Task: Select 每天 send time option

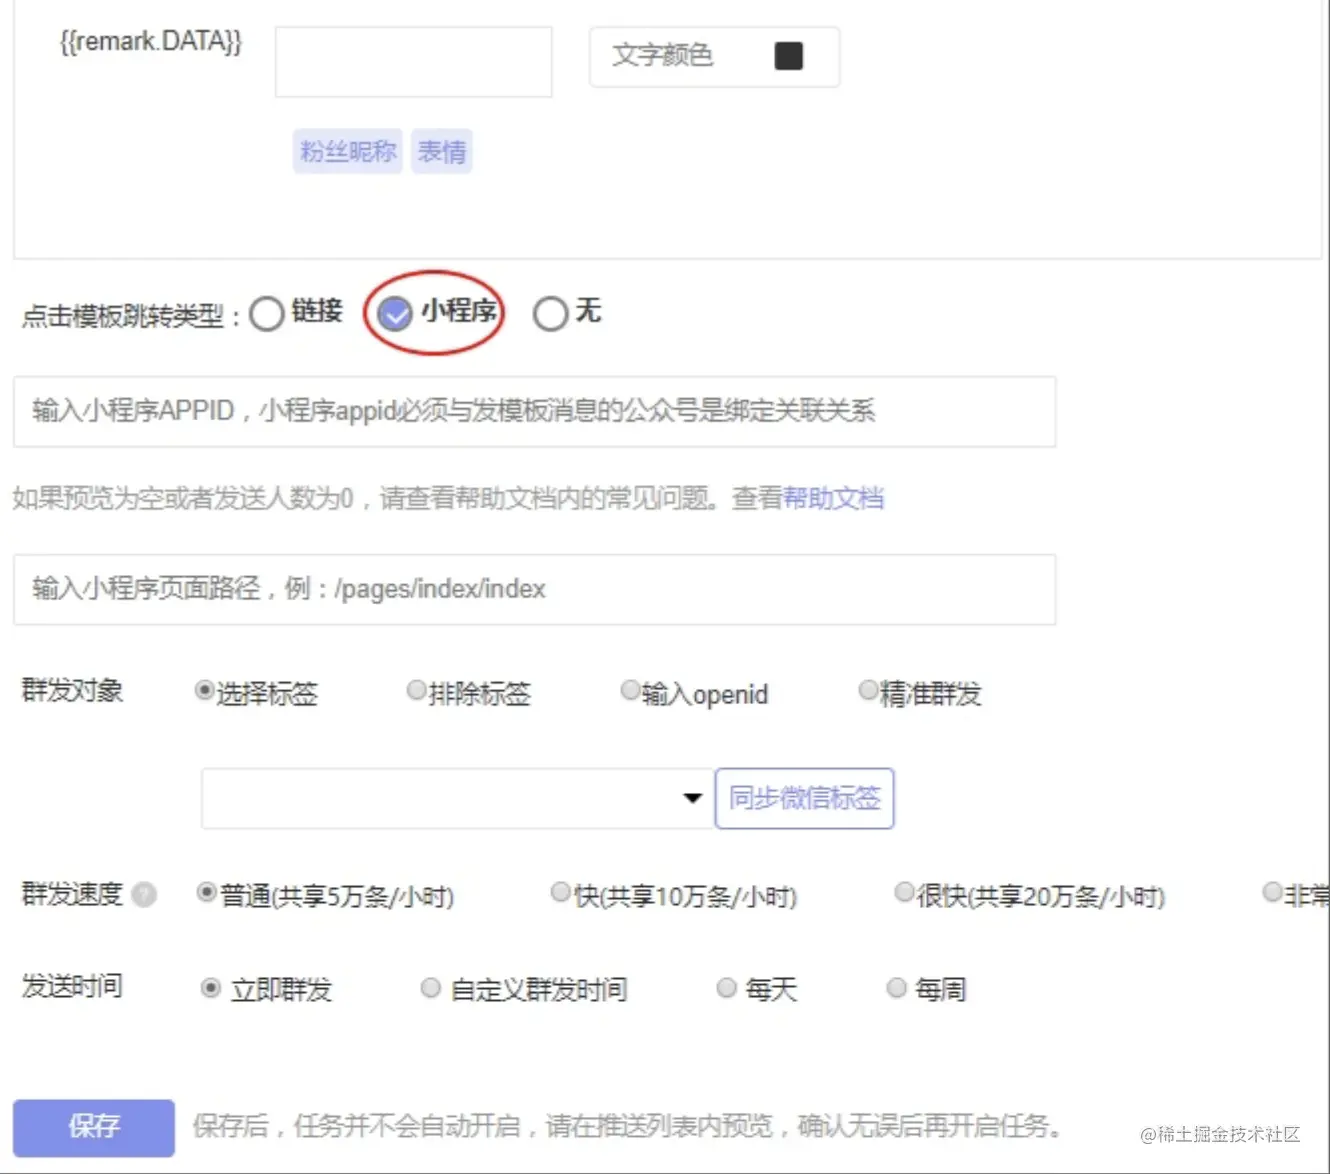Action: [x=726, y=988]
